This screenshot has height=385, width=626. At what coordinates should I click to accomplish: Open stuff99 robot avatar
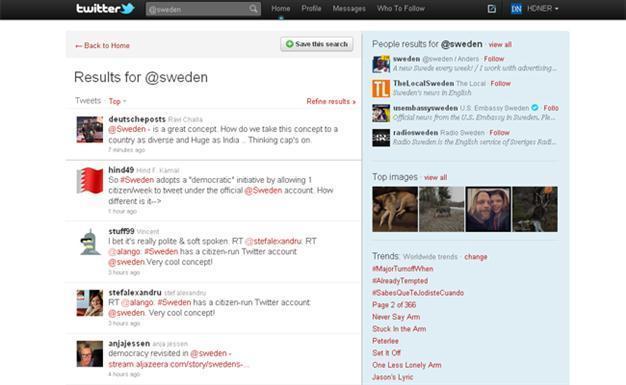pos(90,242)
